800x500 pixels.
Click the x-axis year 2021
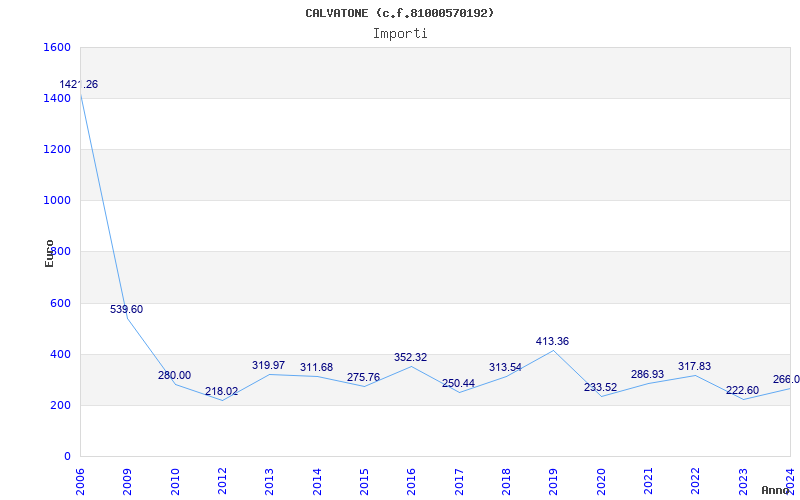tap(647, 482)
